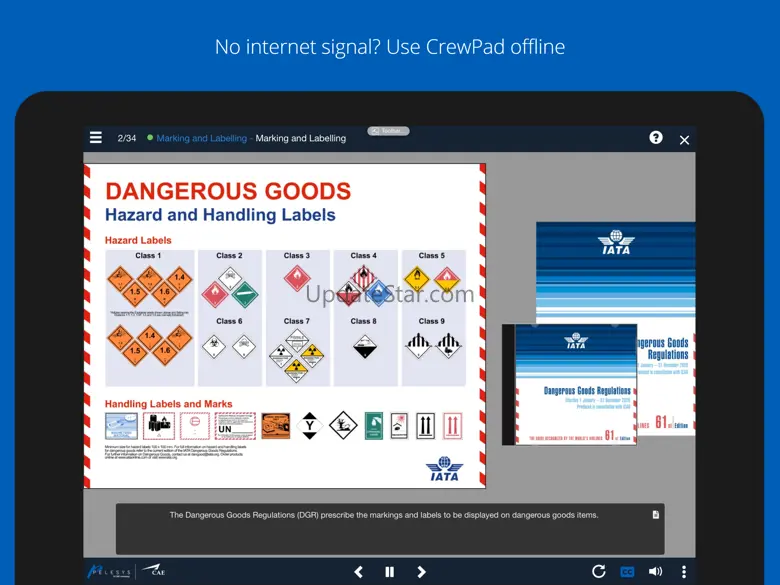
Task: Click the Toolbar pill at top
Action: [388, 131]
